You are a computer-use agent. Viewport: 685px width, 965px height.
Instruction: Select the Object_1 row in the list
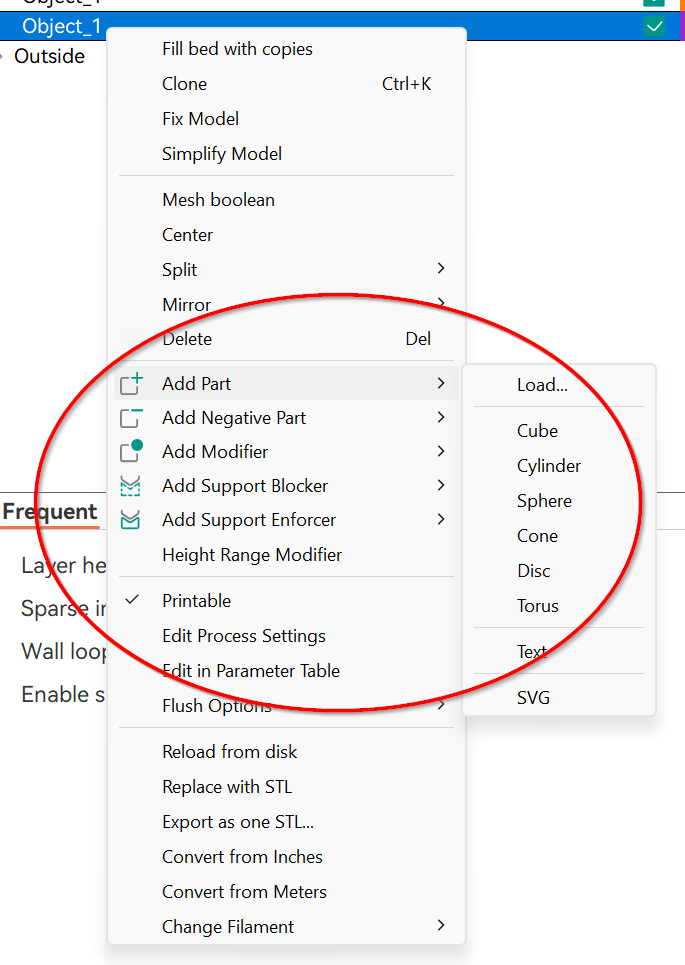pos(342,26)
